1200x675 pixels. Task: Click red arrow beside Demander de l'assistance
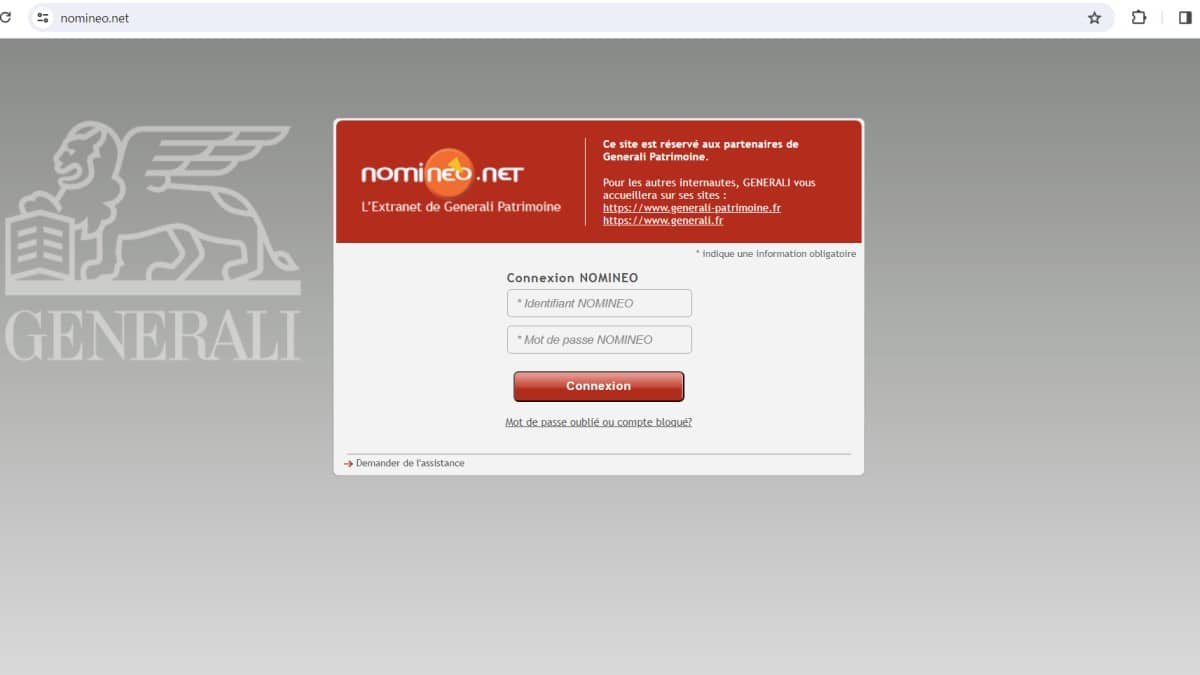tap(349, 464)
